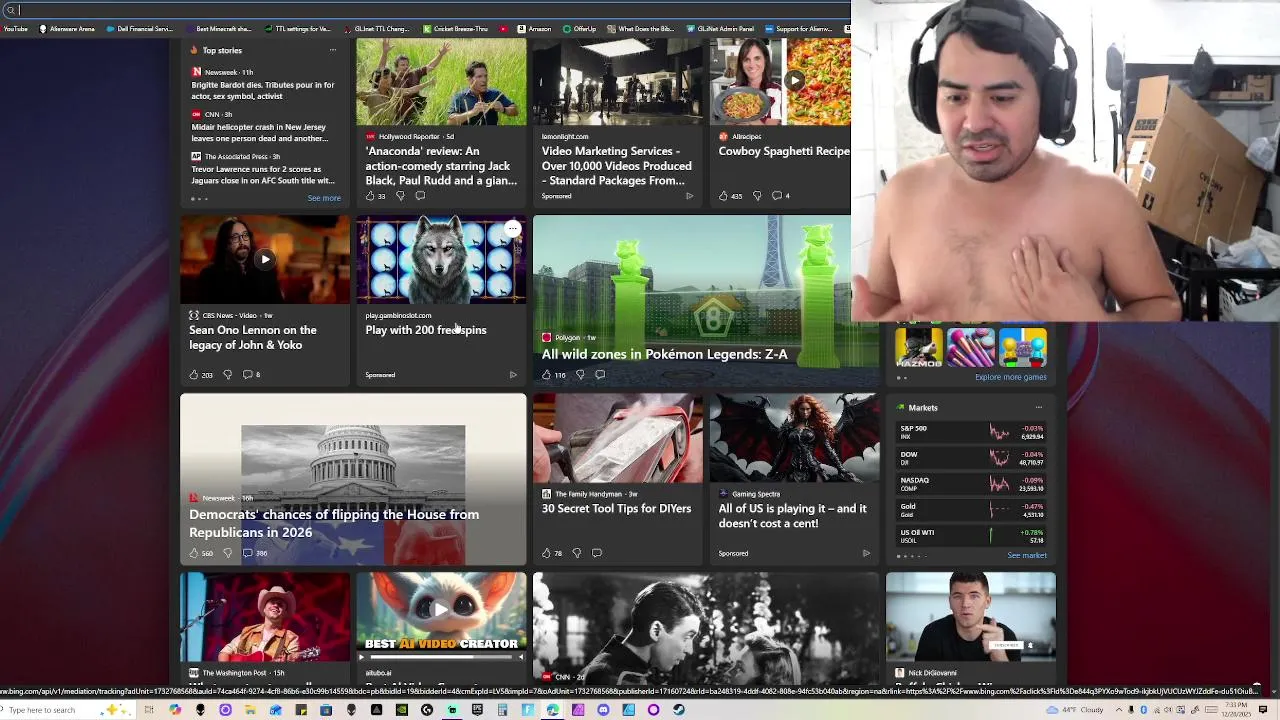Like the 30 Secret Tool Tips article
Screen dimensions: 1280x720
click(x=546, y=553)
